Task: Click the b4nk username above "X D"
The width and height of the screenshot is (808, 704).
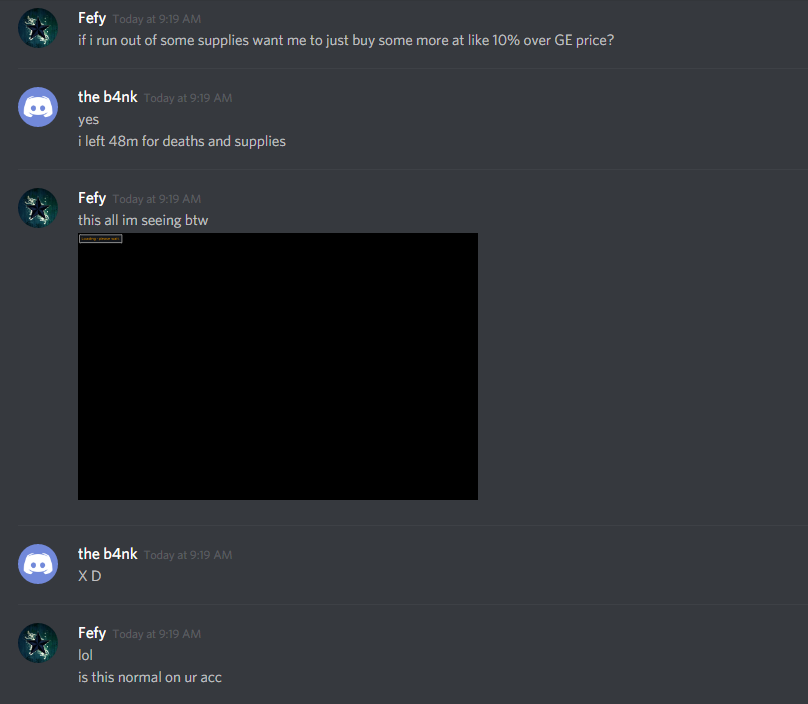Action: tap(107, 554)
